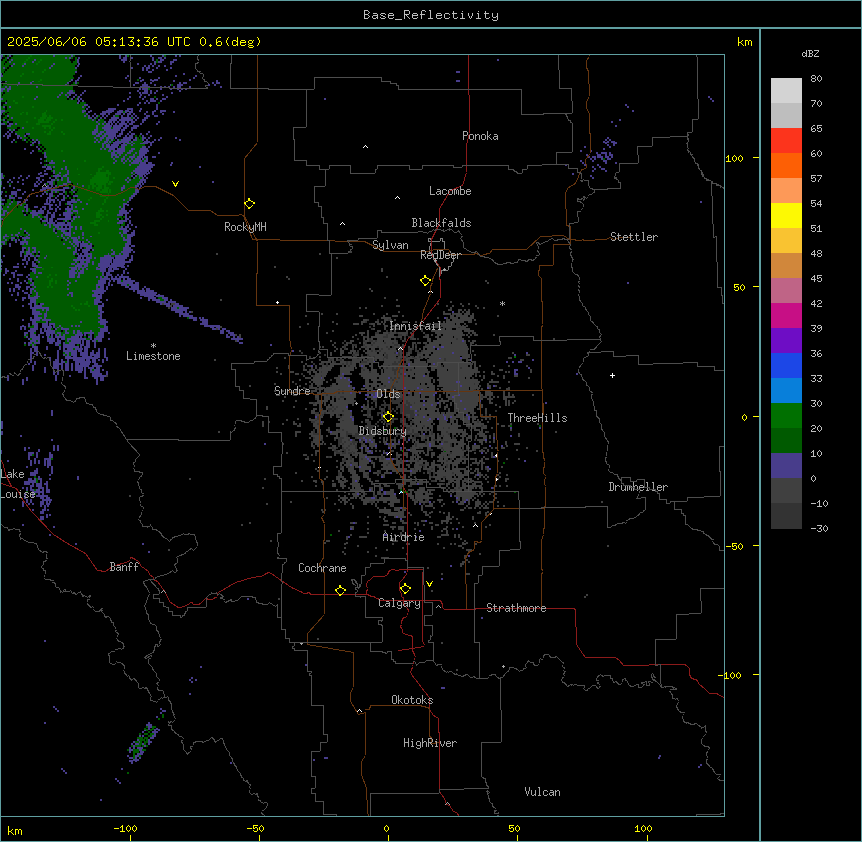Click the green echo blob southwest of Banff
This screenshot has width=862, height=842.
pyautogui.click(x=144, y=740)
